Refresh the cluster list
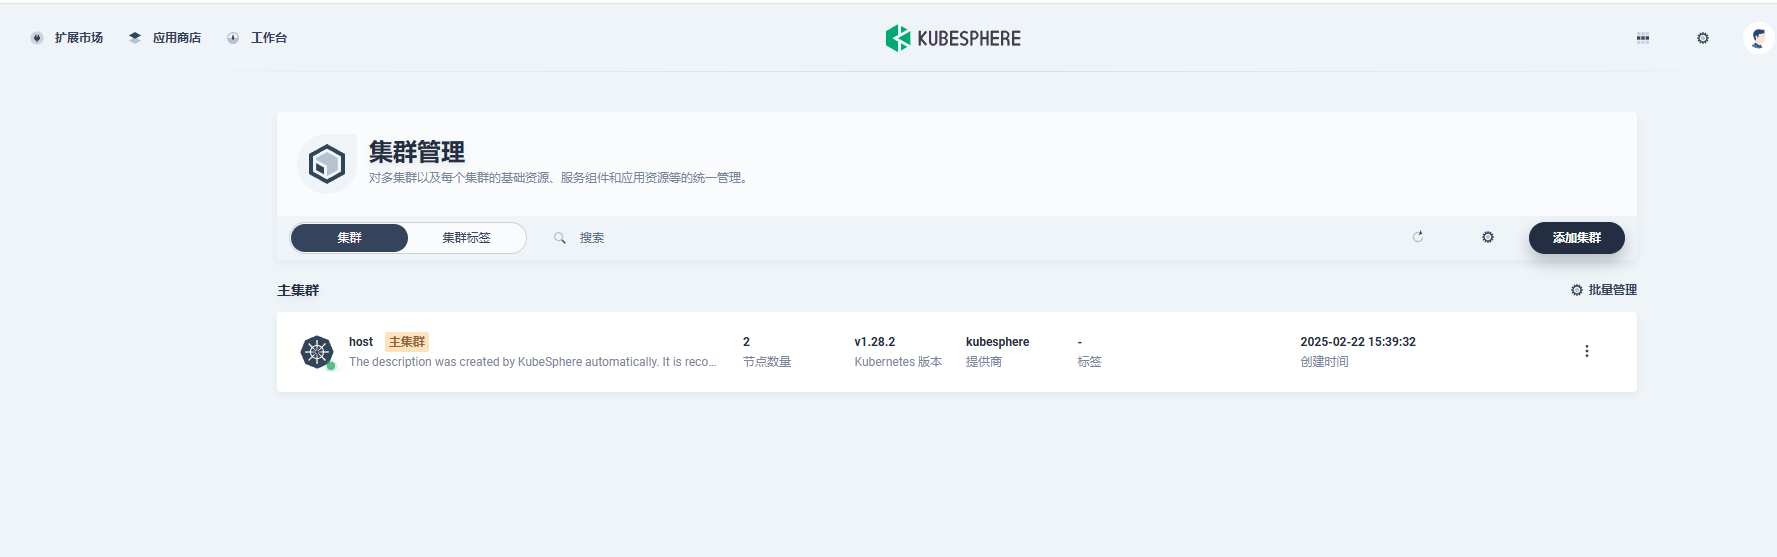Image resolution: width=1777 pixels, height=557 pixels. point(1418,237)
